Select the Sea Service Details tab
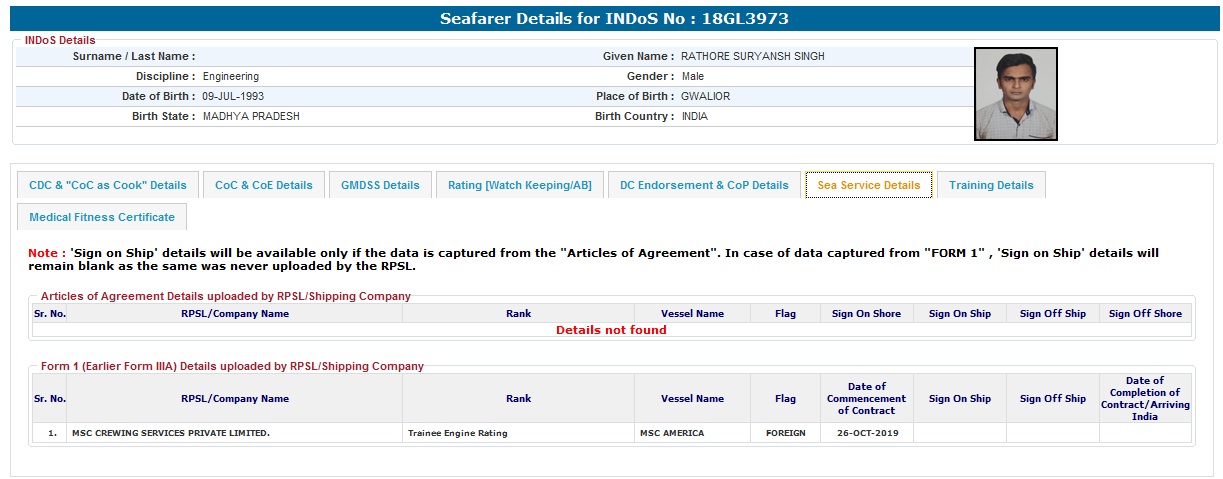This screenshot has width=1223, height=479. 868,185
